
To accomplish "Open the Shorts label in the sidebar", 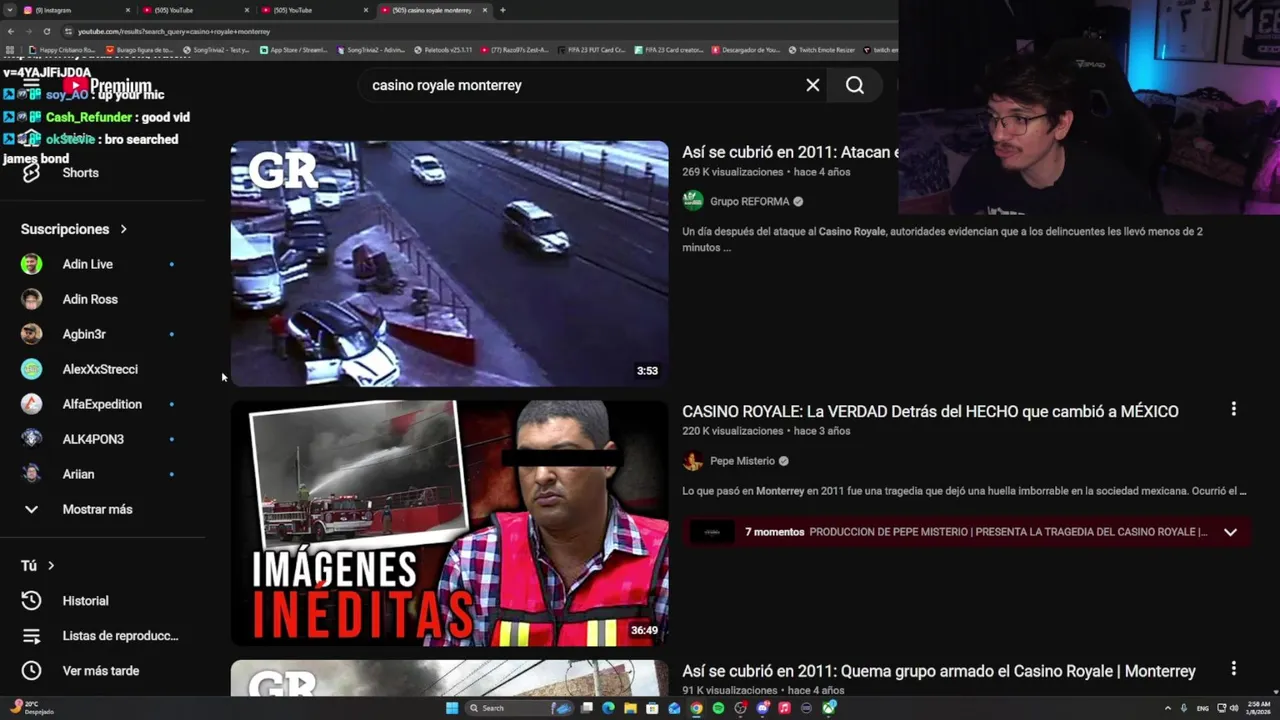I will (80, 173).
